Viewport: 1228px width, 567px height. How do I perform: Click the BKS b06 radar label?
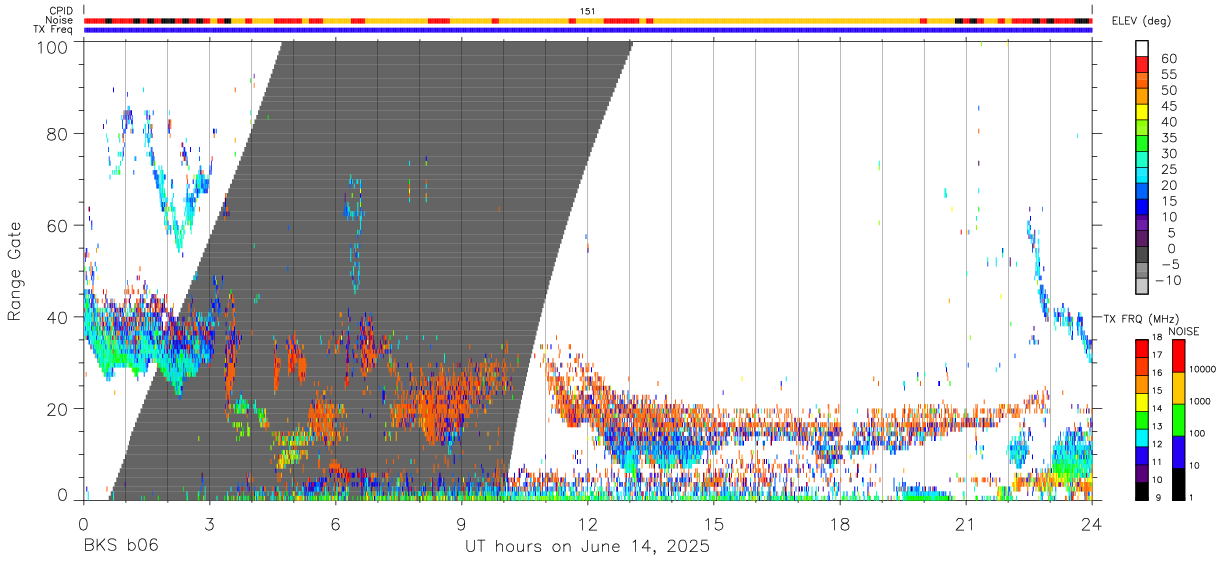click(x=120, y=547)
